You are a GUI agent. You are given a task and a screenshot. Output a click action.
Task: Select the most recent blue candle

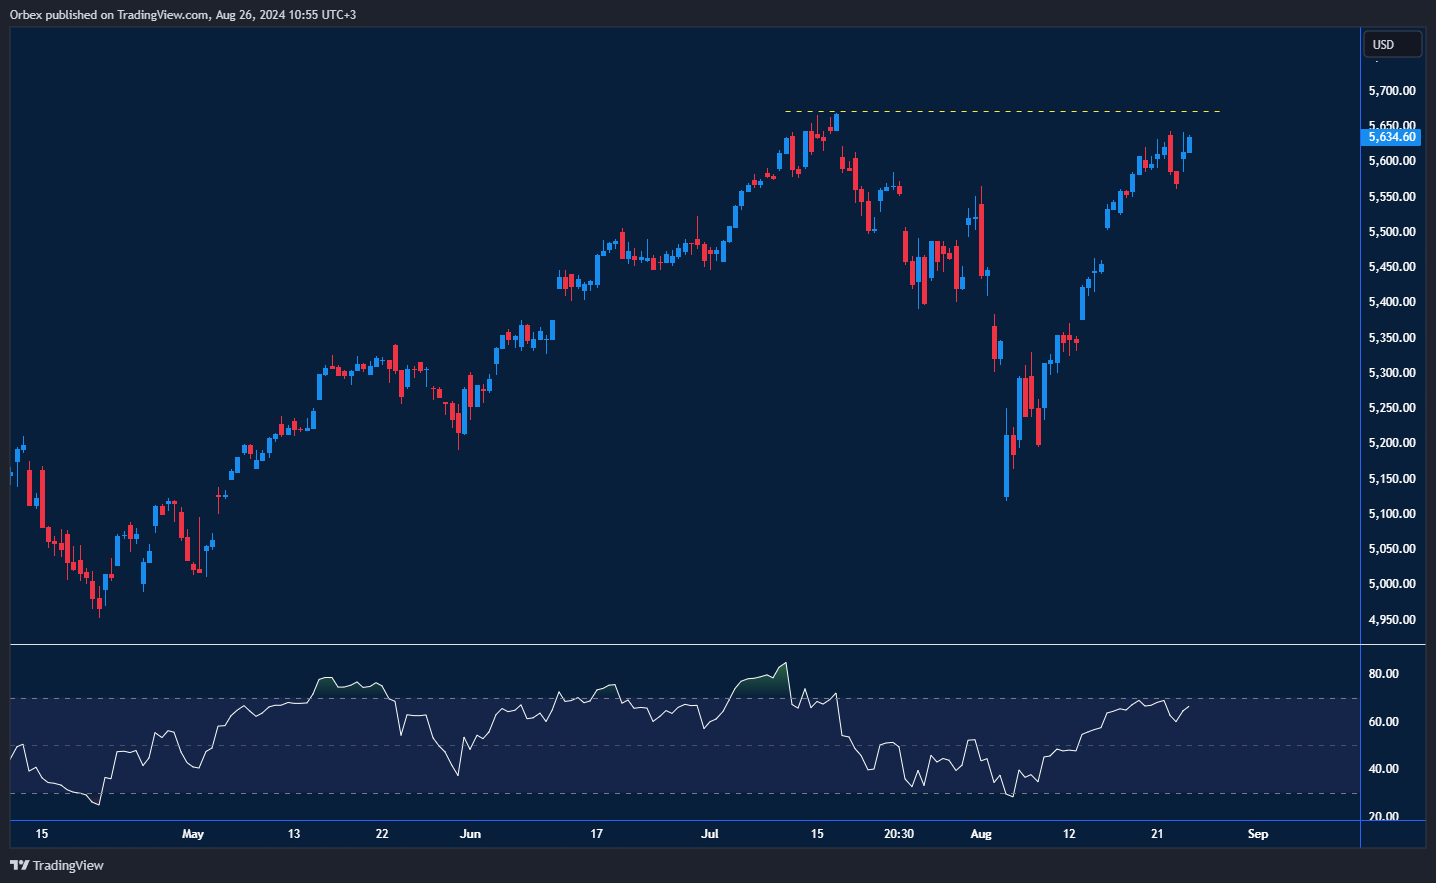point(1189,145)
